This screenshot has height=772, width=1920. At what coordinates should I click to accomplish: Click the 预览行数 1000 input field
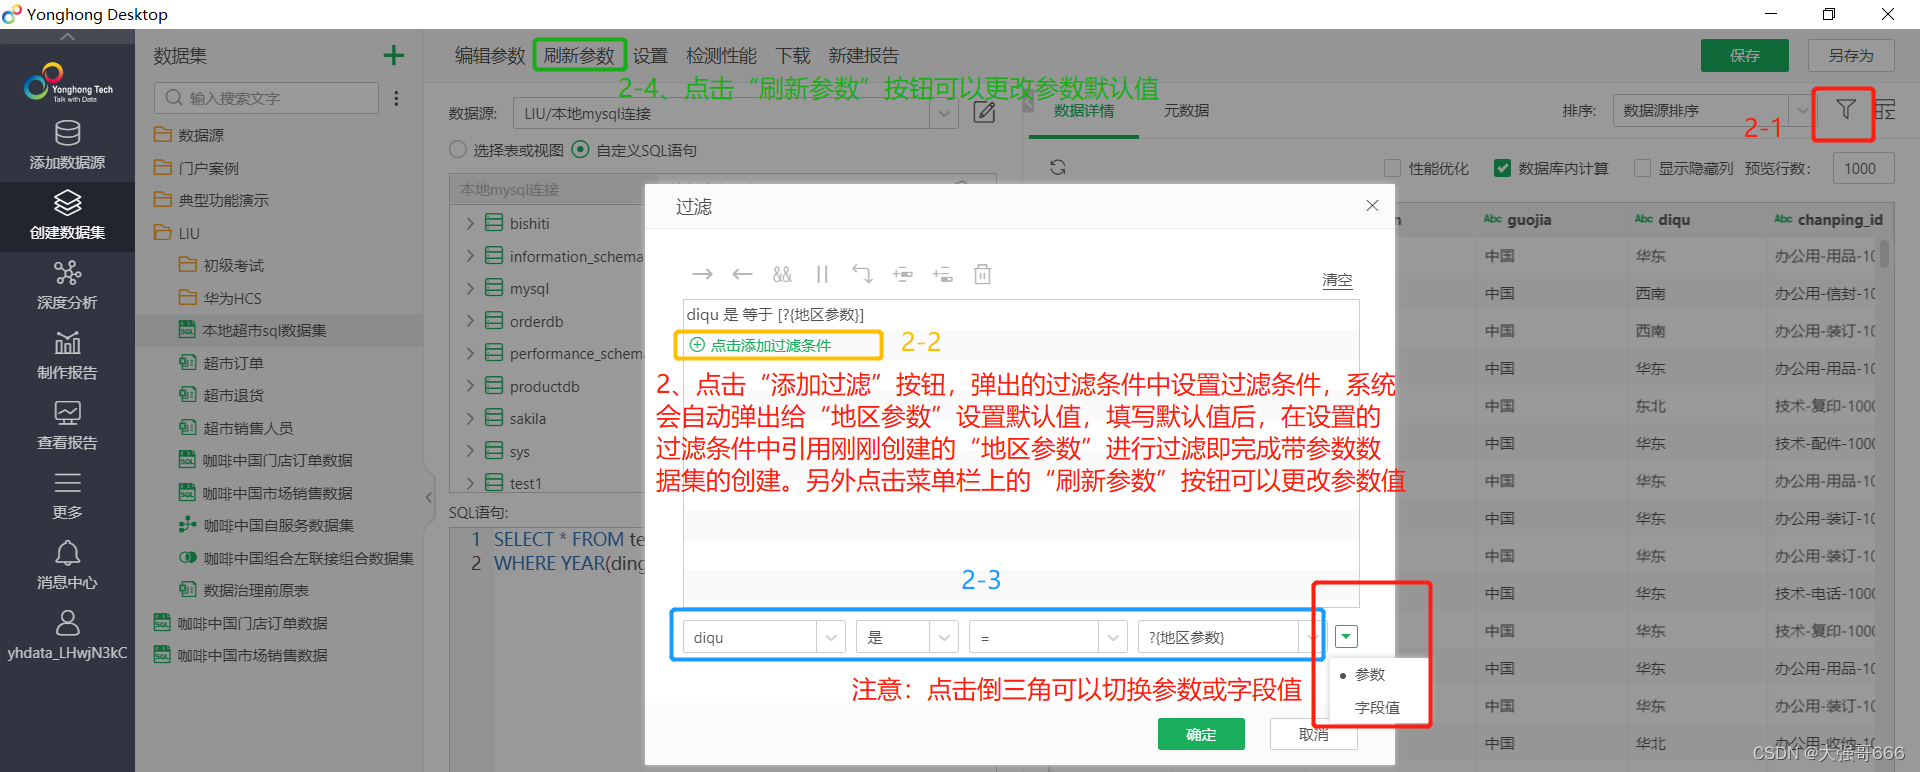1864,168
